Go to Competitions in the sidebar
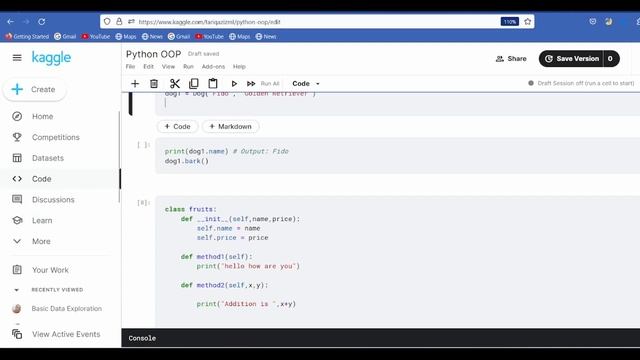Screen dimensions: 640x360 [x=56, y=137]
